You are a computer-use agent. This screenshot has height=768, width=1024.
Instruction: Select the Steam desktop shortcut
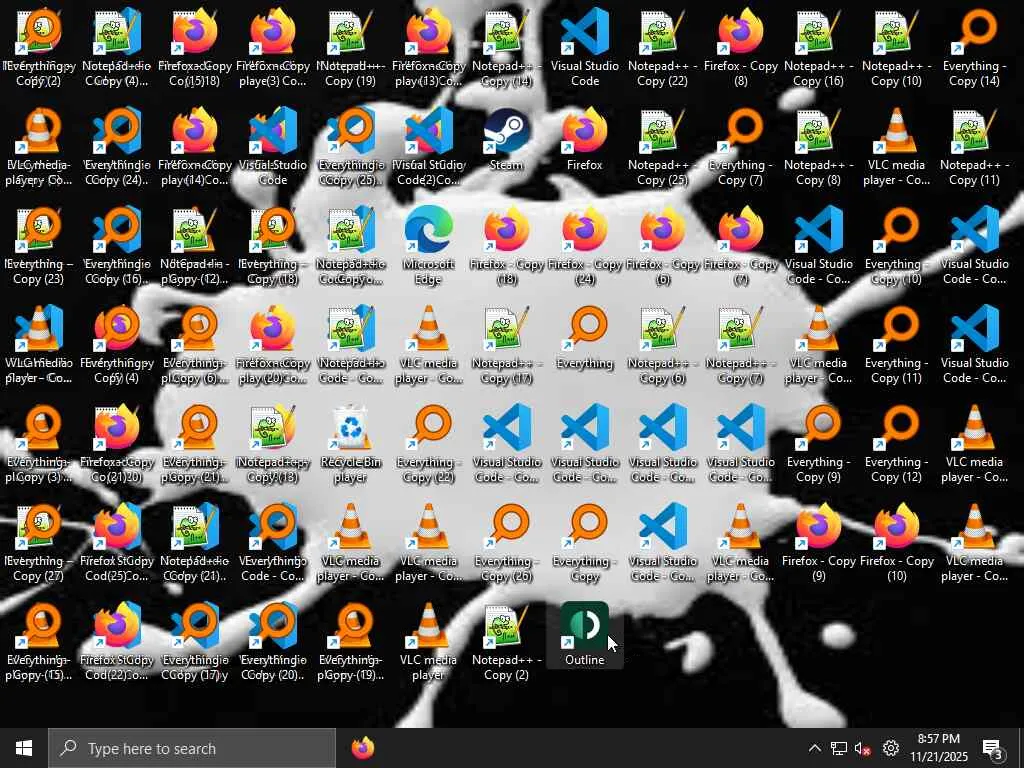506,140
